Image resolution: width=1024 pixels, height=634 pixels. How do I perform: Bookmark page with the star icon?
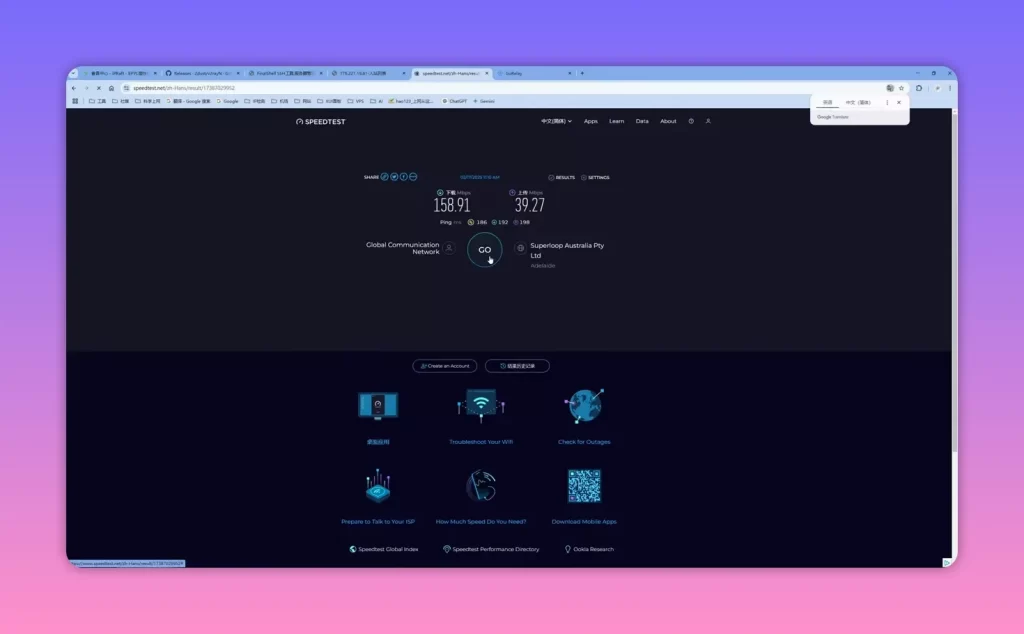coord(901,88)
